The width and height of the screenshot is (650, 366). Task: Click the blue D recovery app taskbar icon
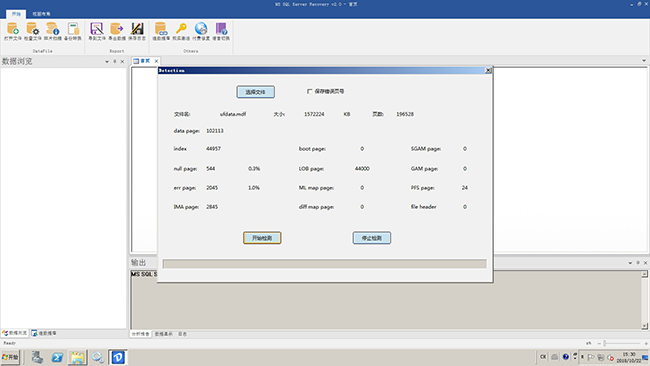(x=118, y=357)
